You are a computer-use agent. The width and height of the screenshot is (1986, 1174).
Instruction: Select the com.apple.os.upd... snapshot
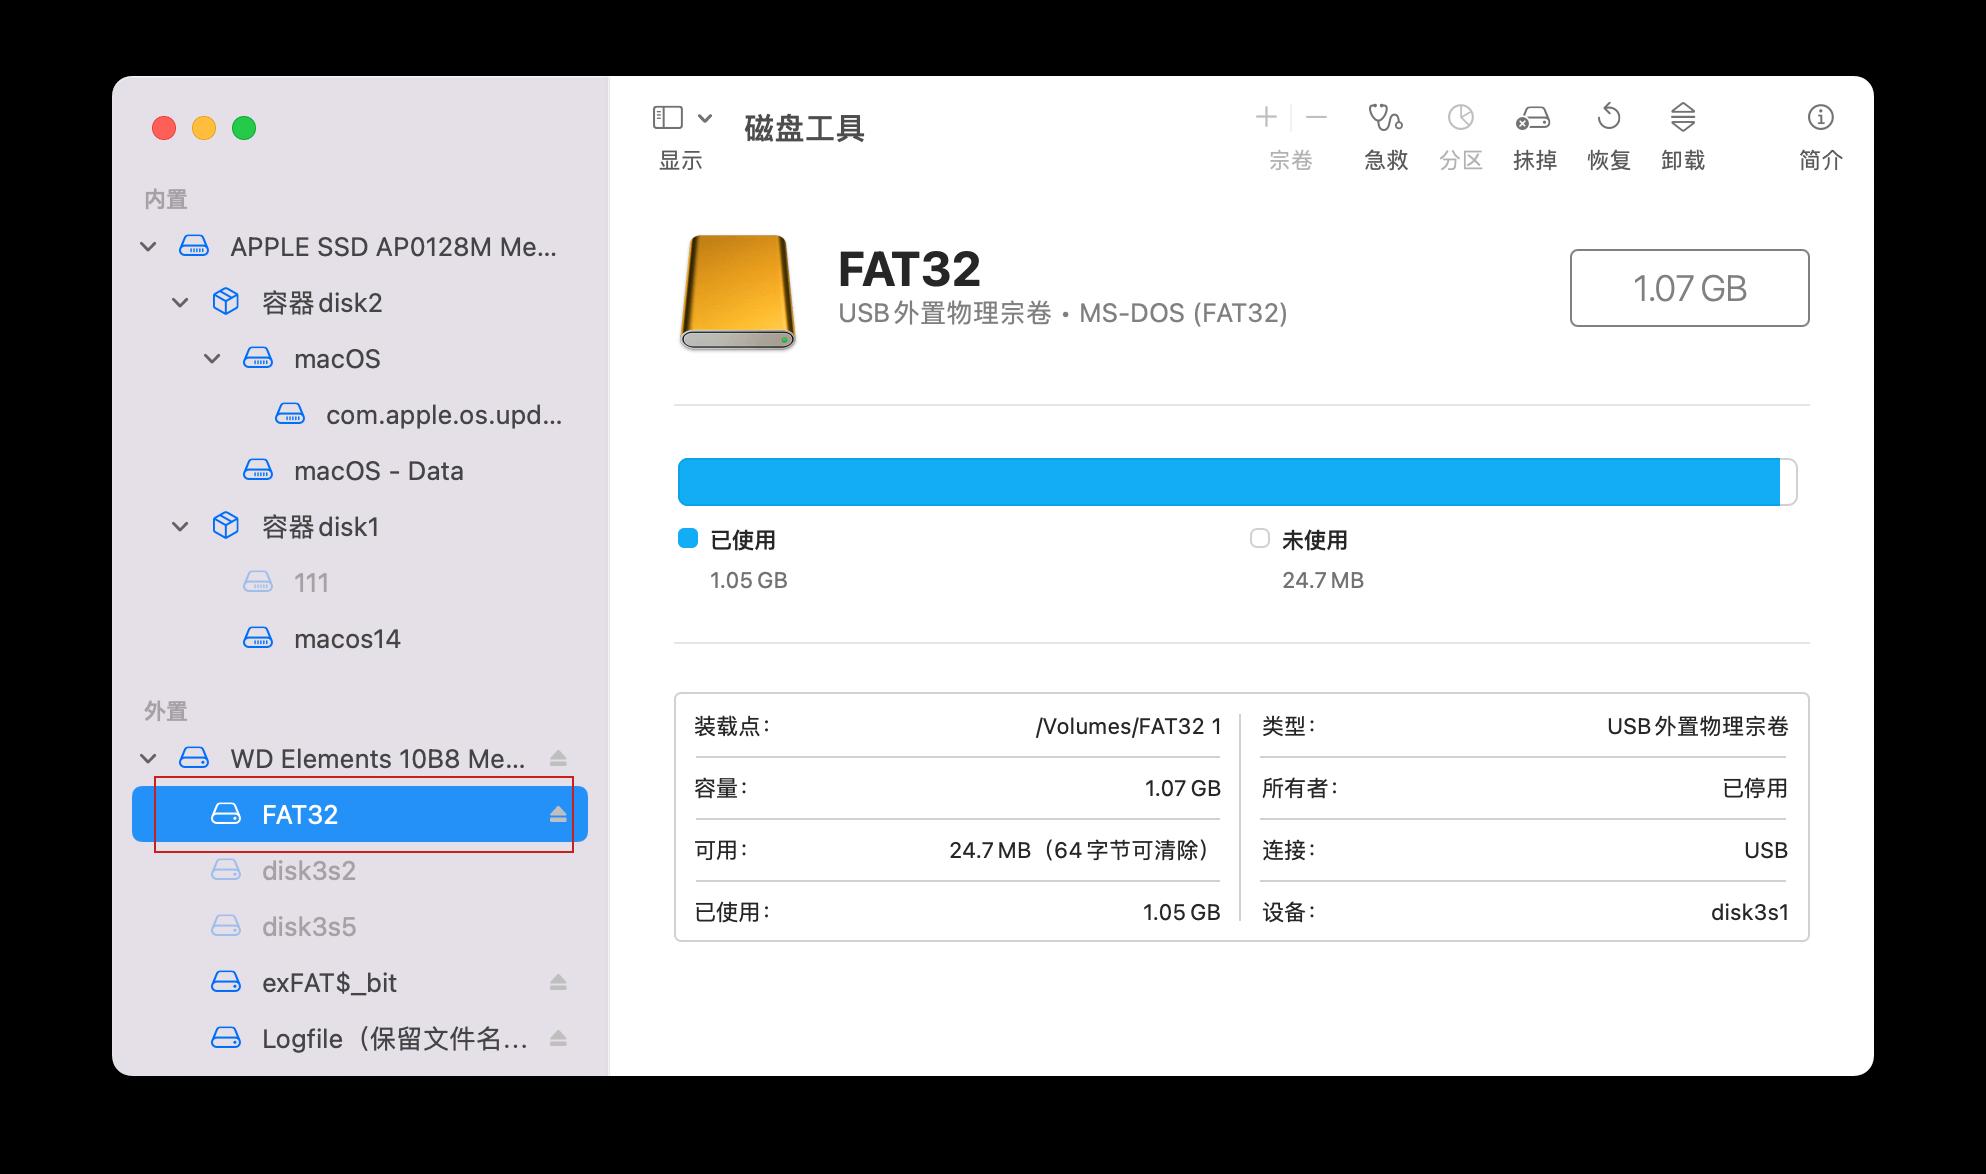coord(360,415)
